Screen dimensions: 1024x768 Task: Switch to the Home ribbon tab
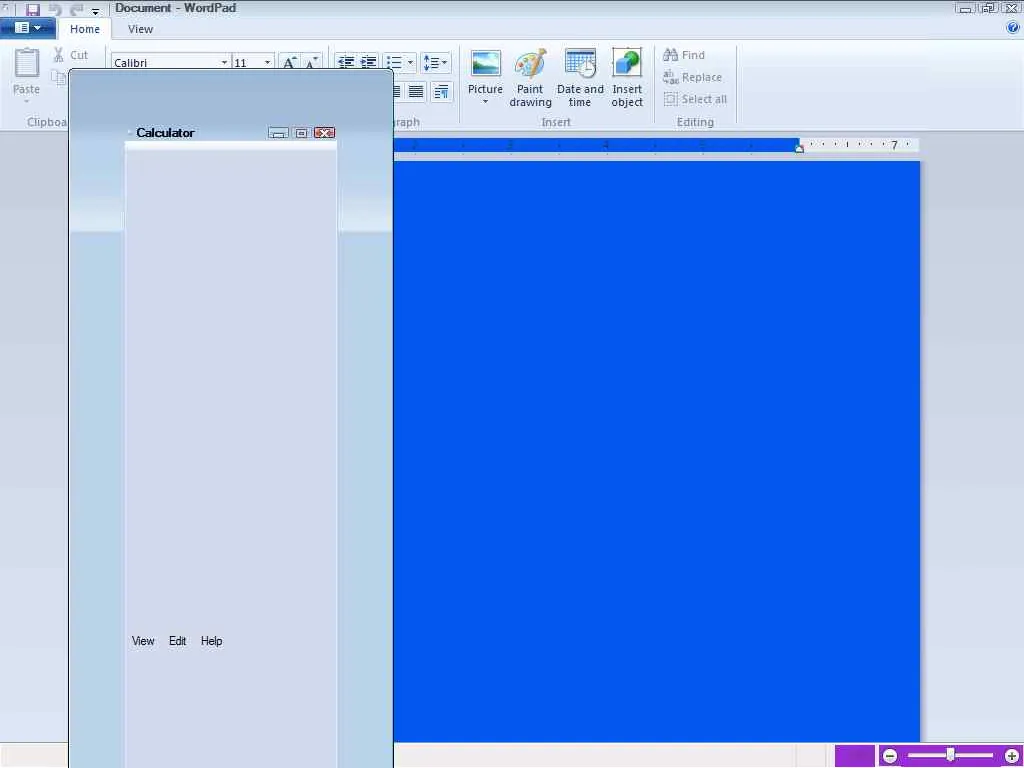tap(85, 29)
